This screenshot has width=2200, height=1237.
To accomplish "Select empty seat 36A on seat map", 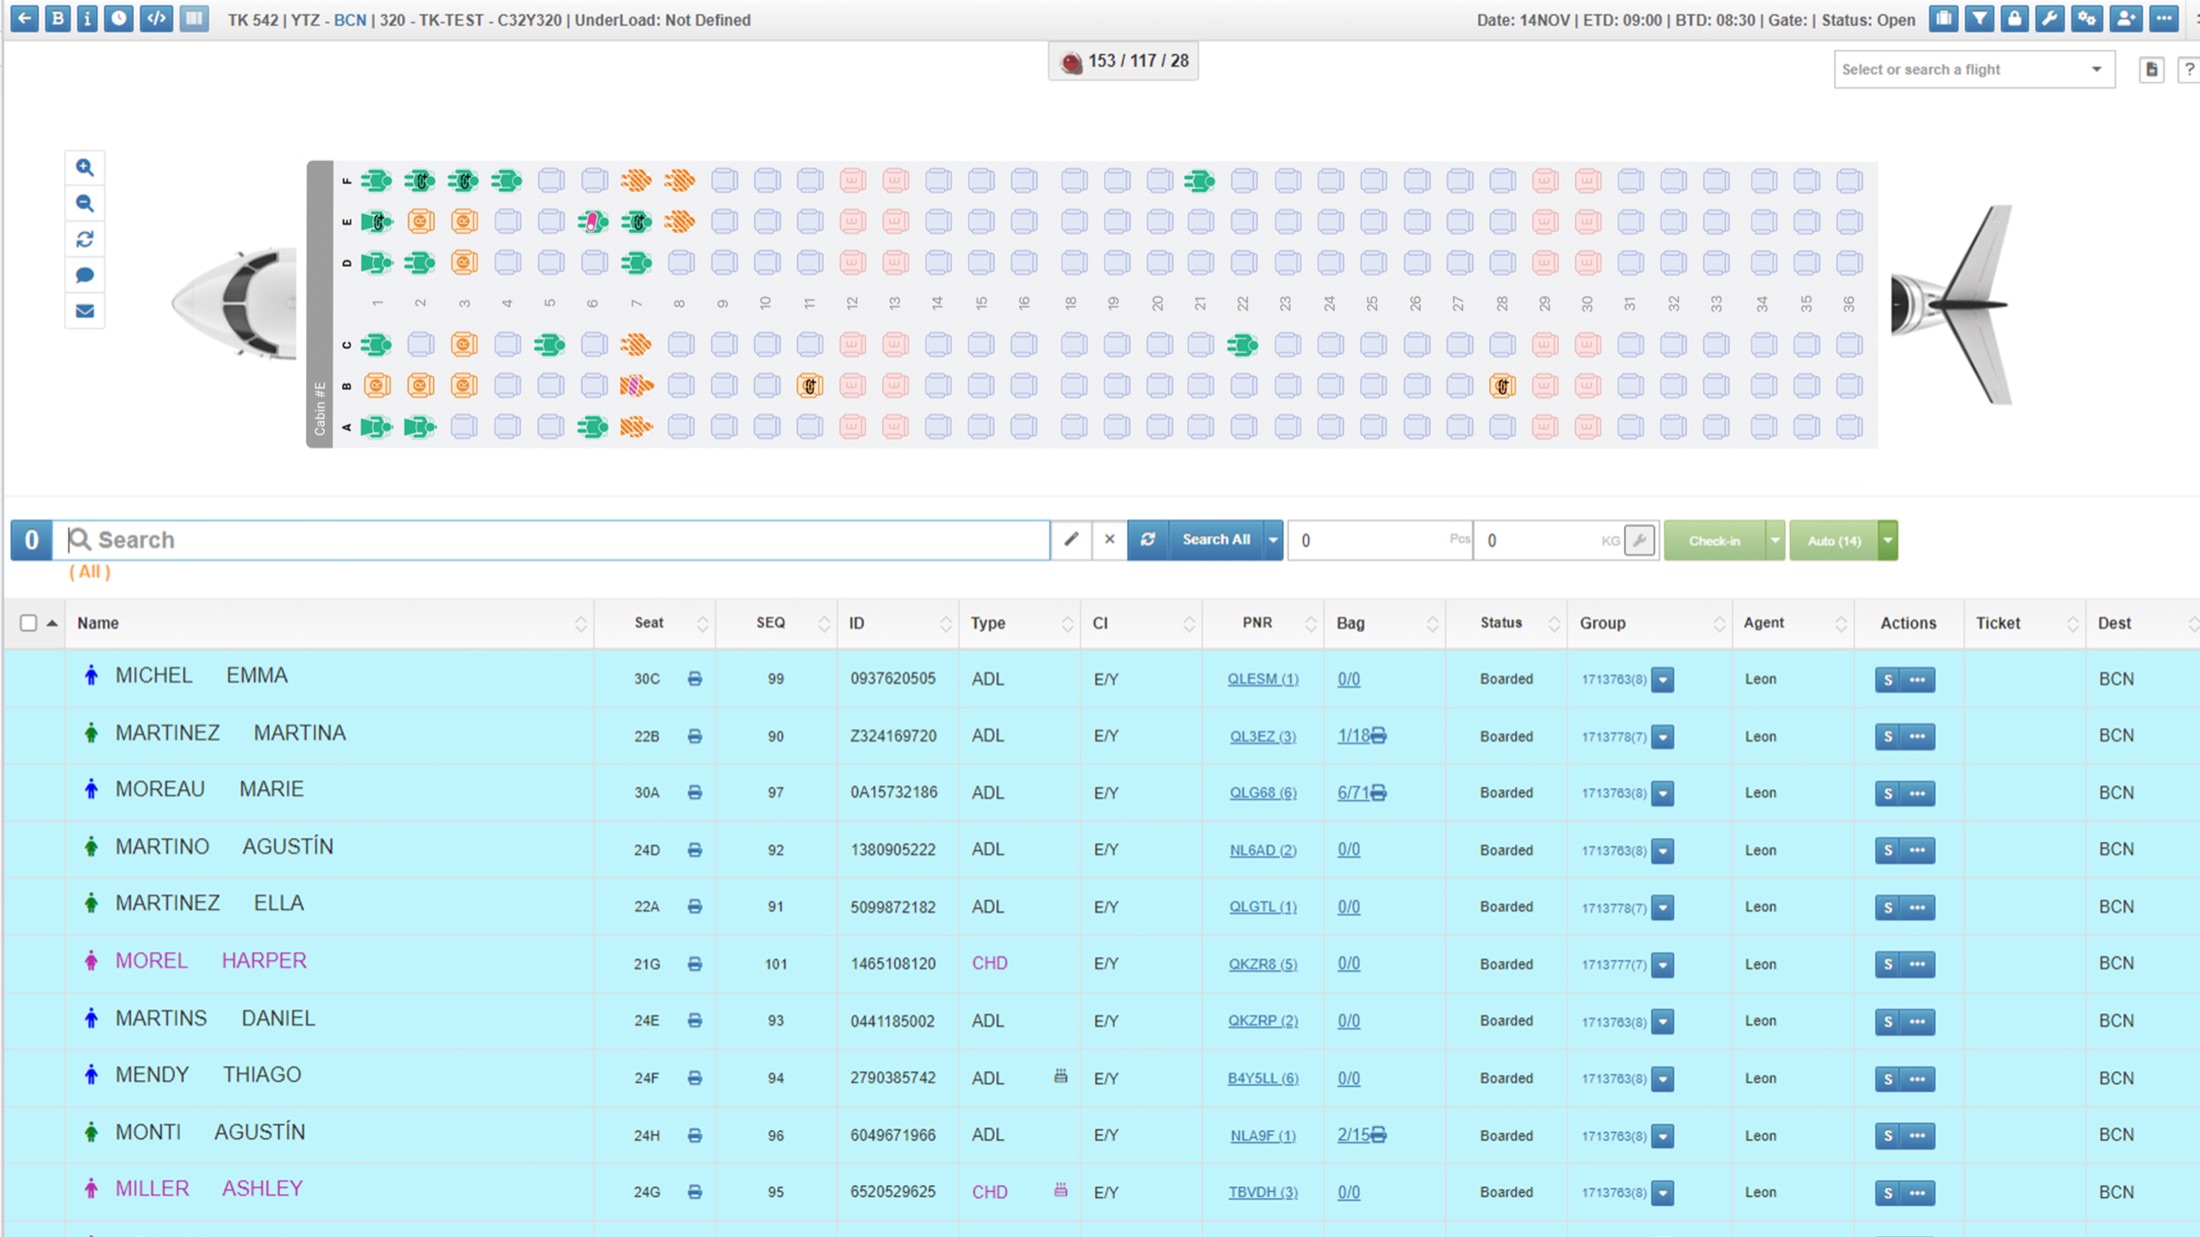I will point(1849,427).
